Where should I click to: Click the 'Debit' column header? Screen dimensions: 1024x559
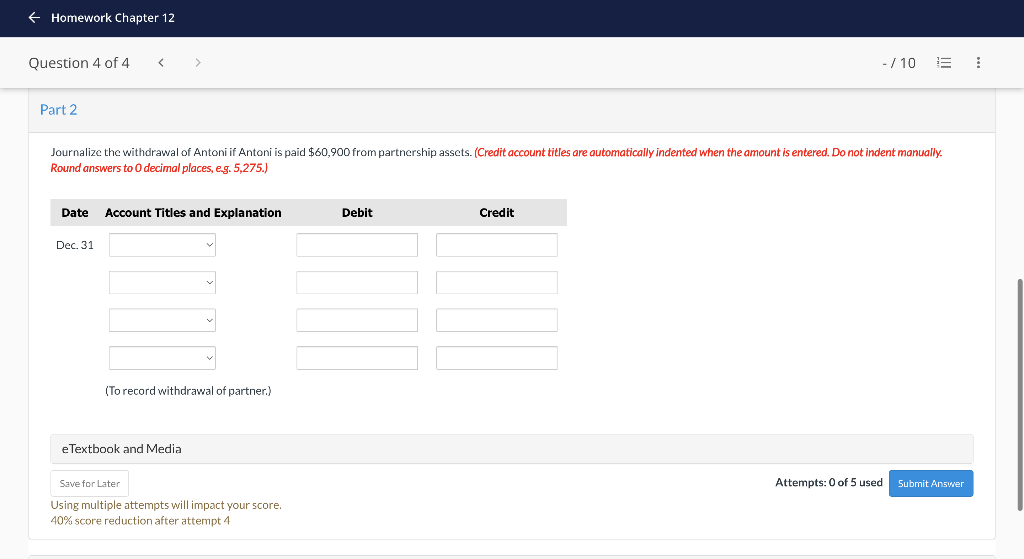point(357,213)
